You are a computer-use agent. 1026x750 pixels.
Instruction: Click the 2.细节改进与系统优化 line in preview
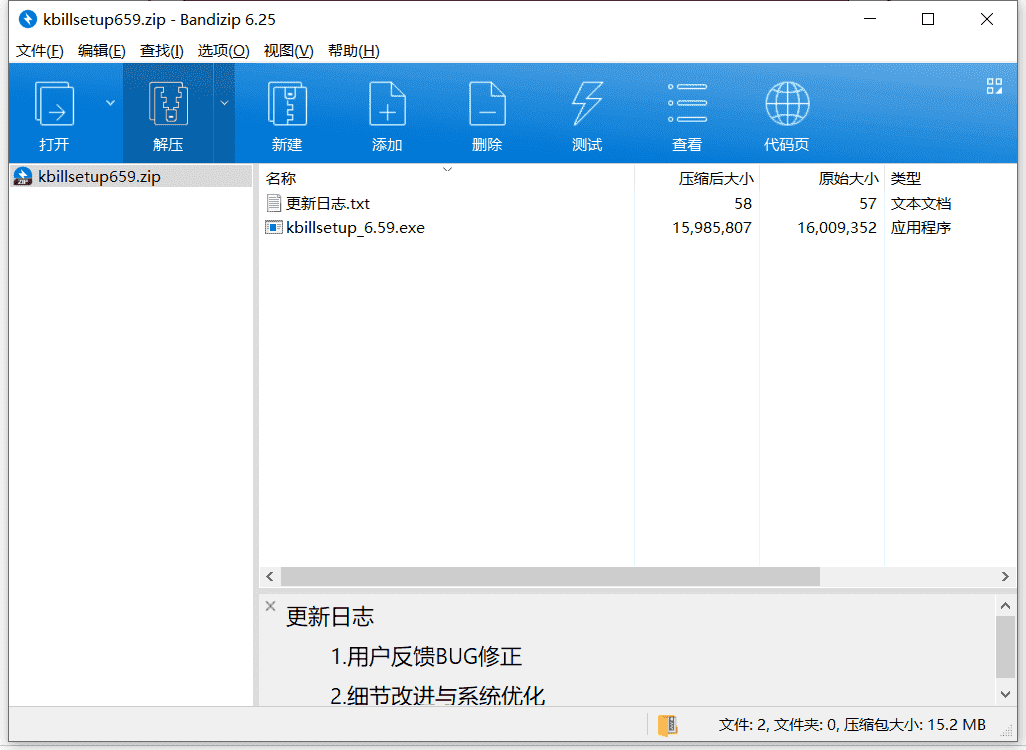tap(437, 696)
